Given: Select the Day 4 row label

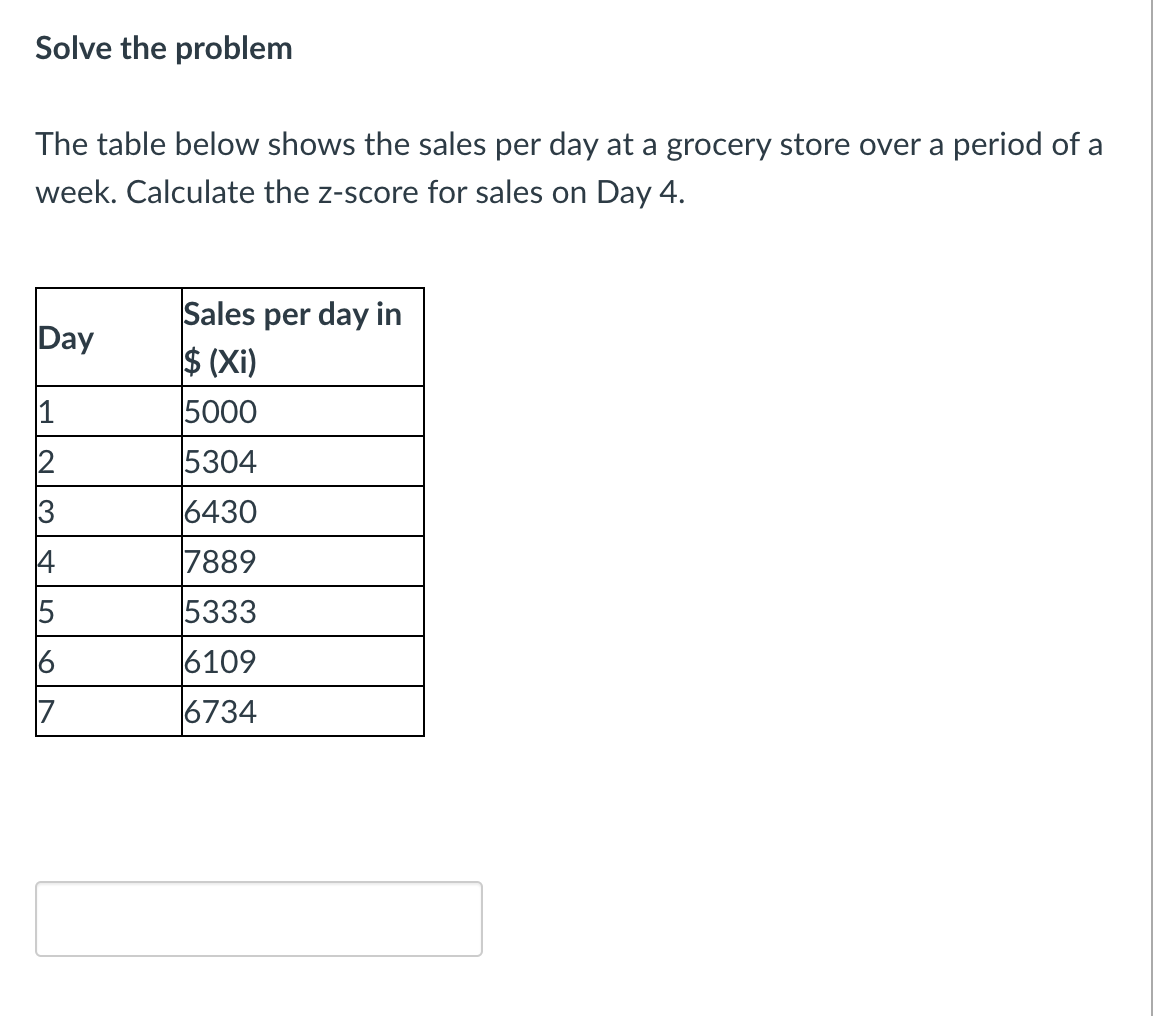Looking at the screenshot, I should [44, 560].
